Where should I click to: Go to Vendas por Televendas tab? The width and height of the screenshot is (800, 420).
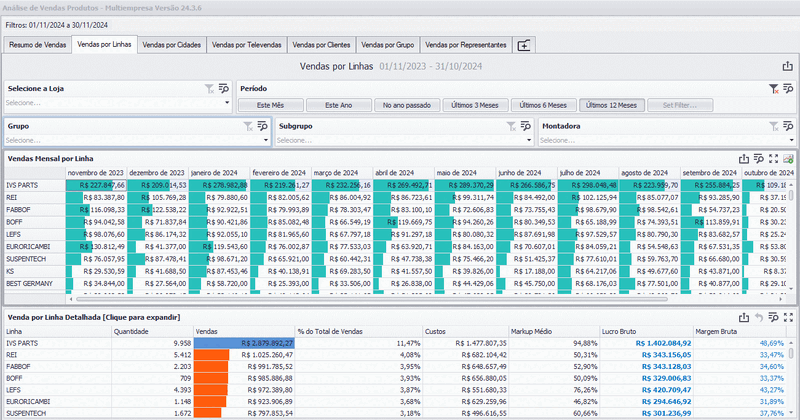tap(246, 45)
